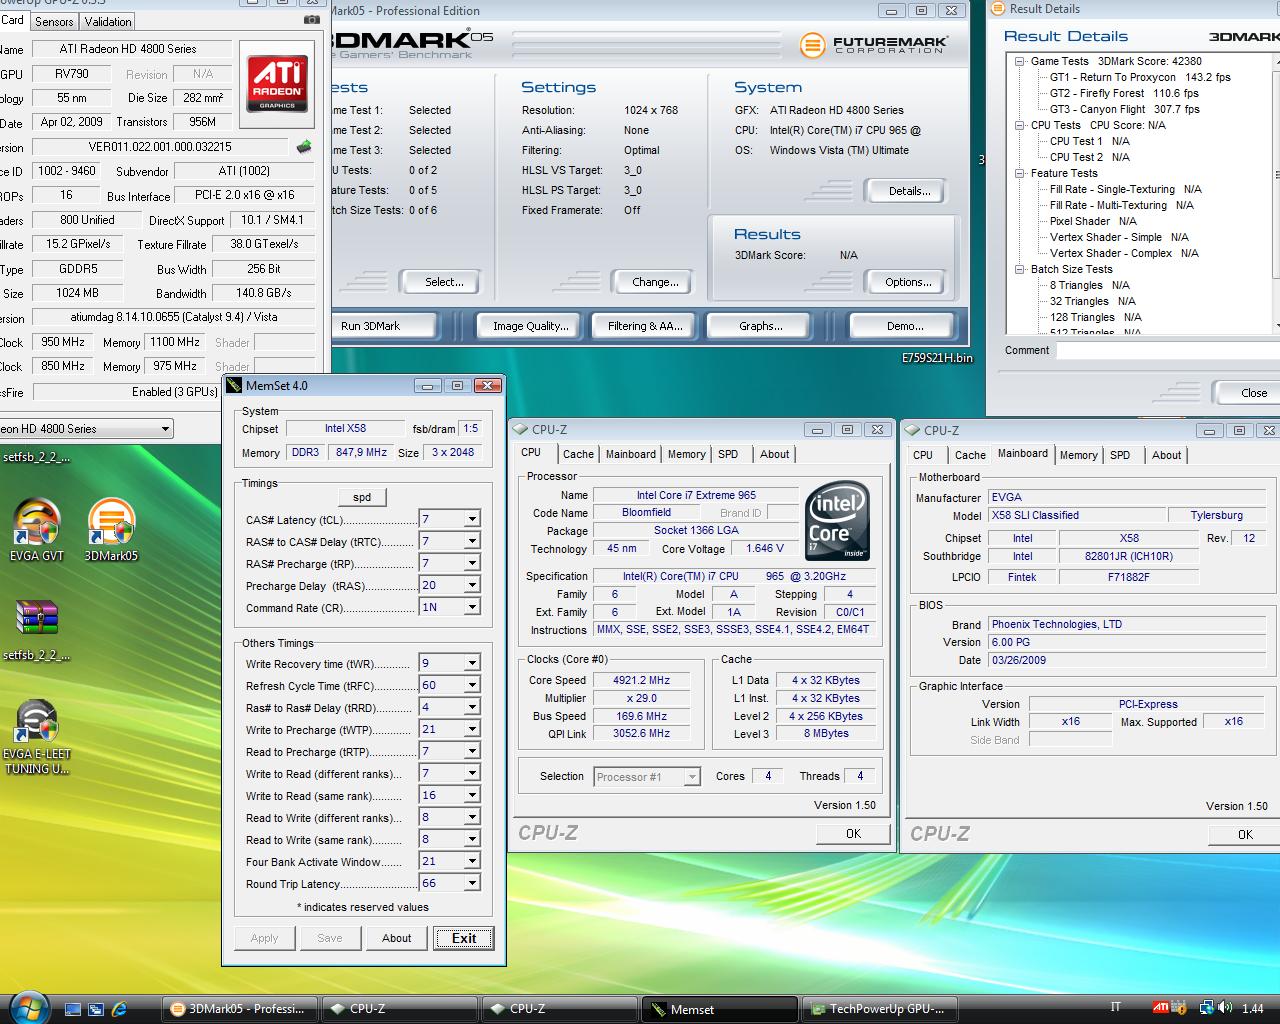Open the EVGA GVT desktop shortcut

click(37, 530)
